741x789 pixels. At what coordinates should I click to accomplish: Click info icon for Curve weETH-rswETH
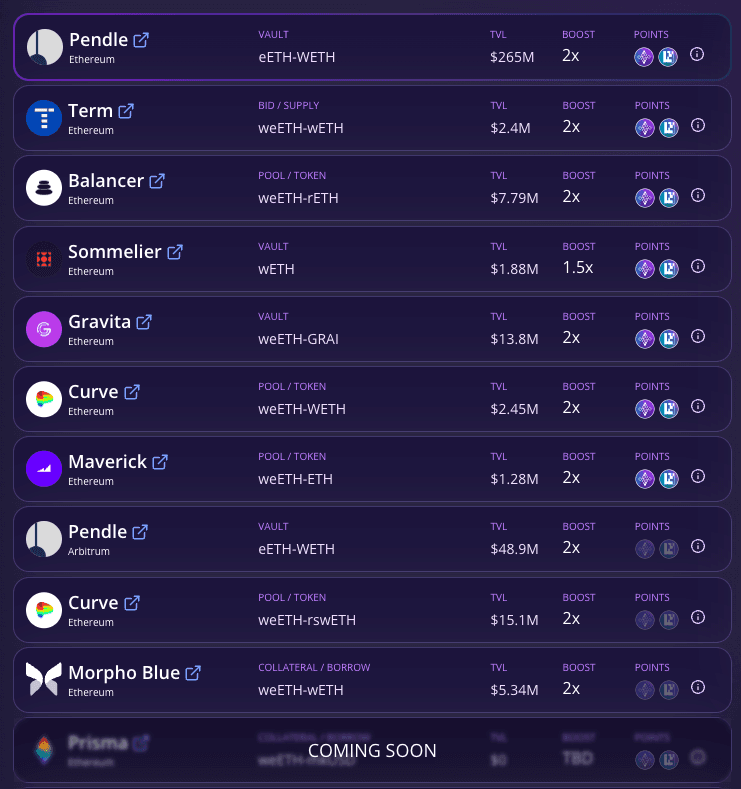click(698, 617)
